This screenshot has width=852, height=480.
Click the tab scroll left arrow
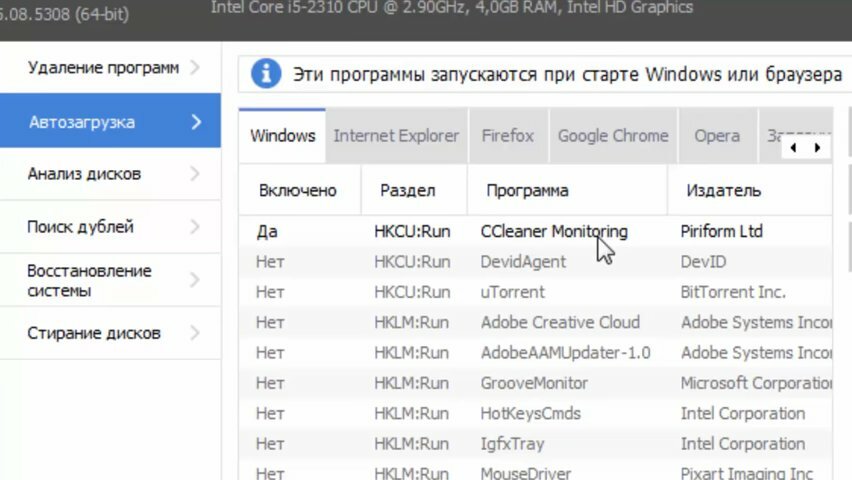point(794,147)
